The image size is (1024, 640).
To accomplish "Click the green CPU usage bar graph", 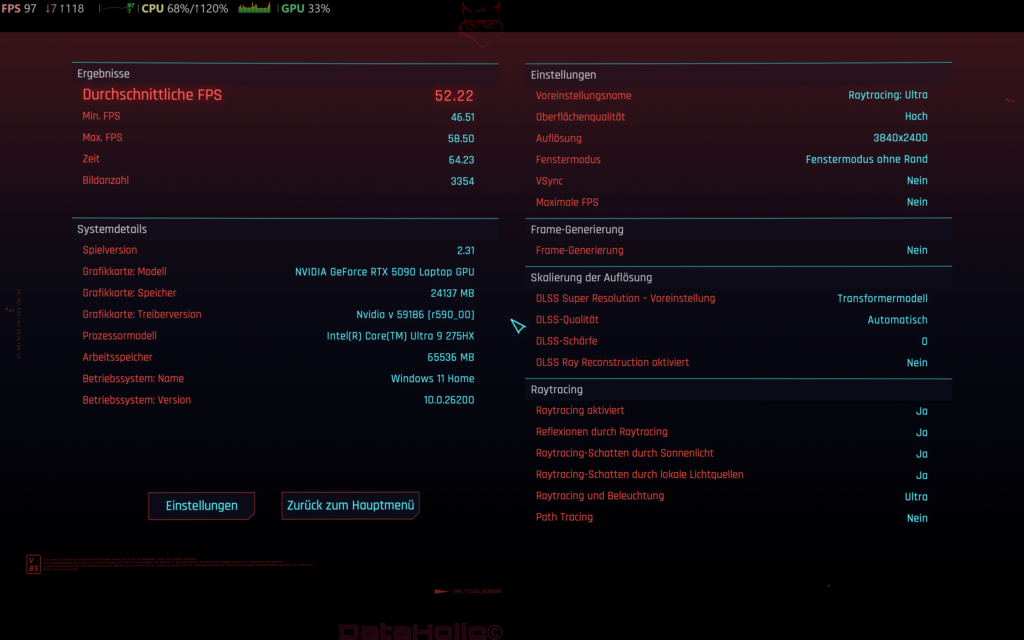I will click(254, 9).
